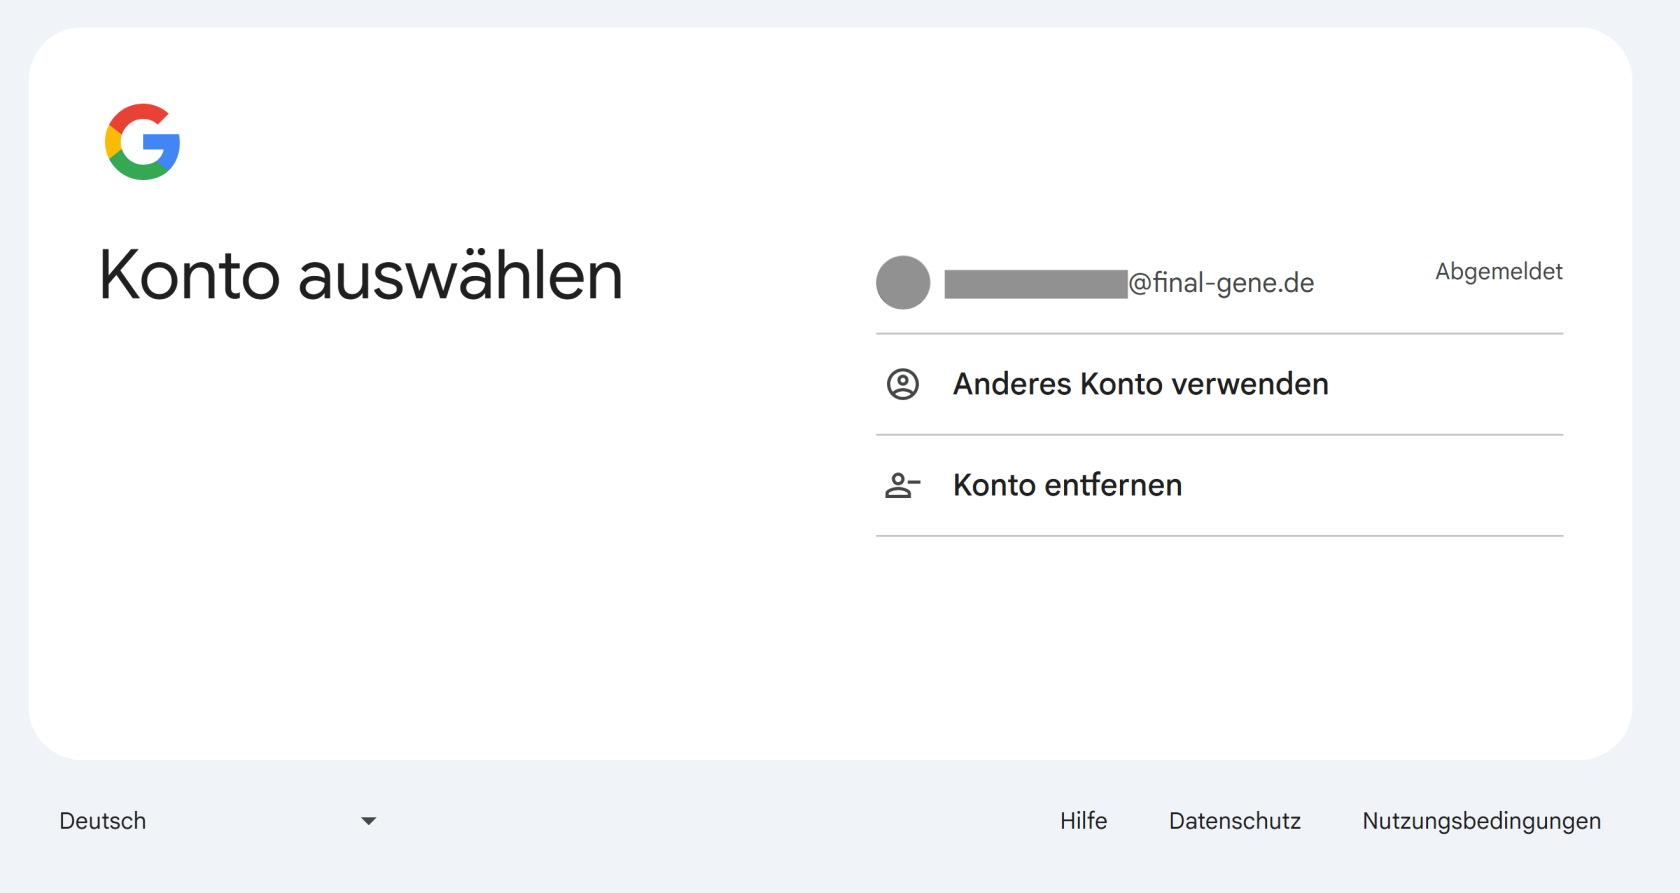Click "Konto entfernen"
This screenshot has height=893, width=1680.
1067,485
